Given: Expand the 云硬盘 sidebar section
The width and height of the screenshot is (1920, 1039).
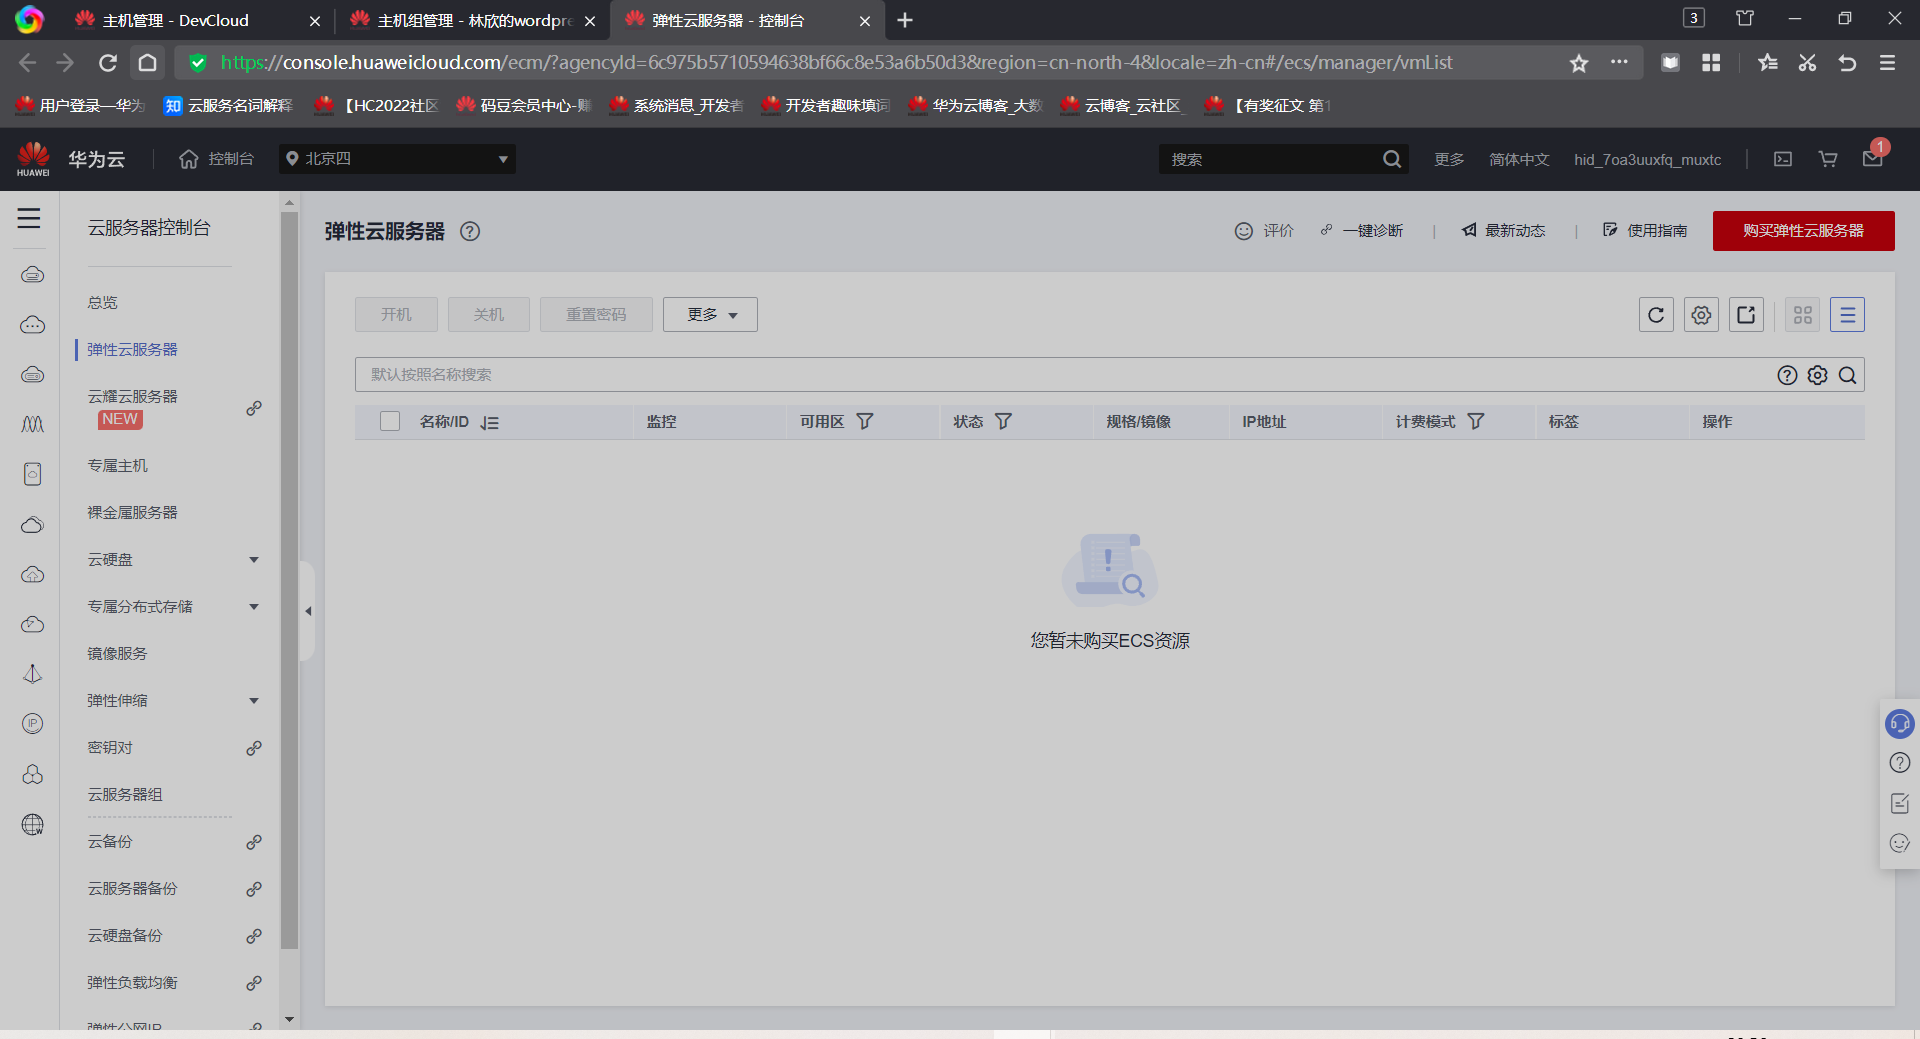Looking at the screenshot, I should click(x=254, y=560).
